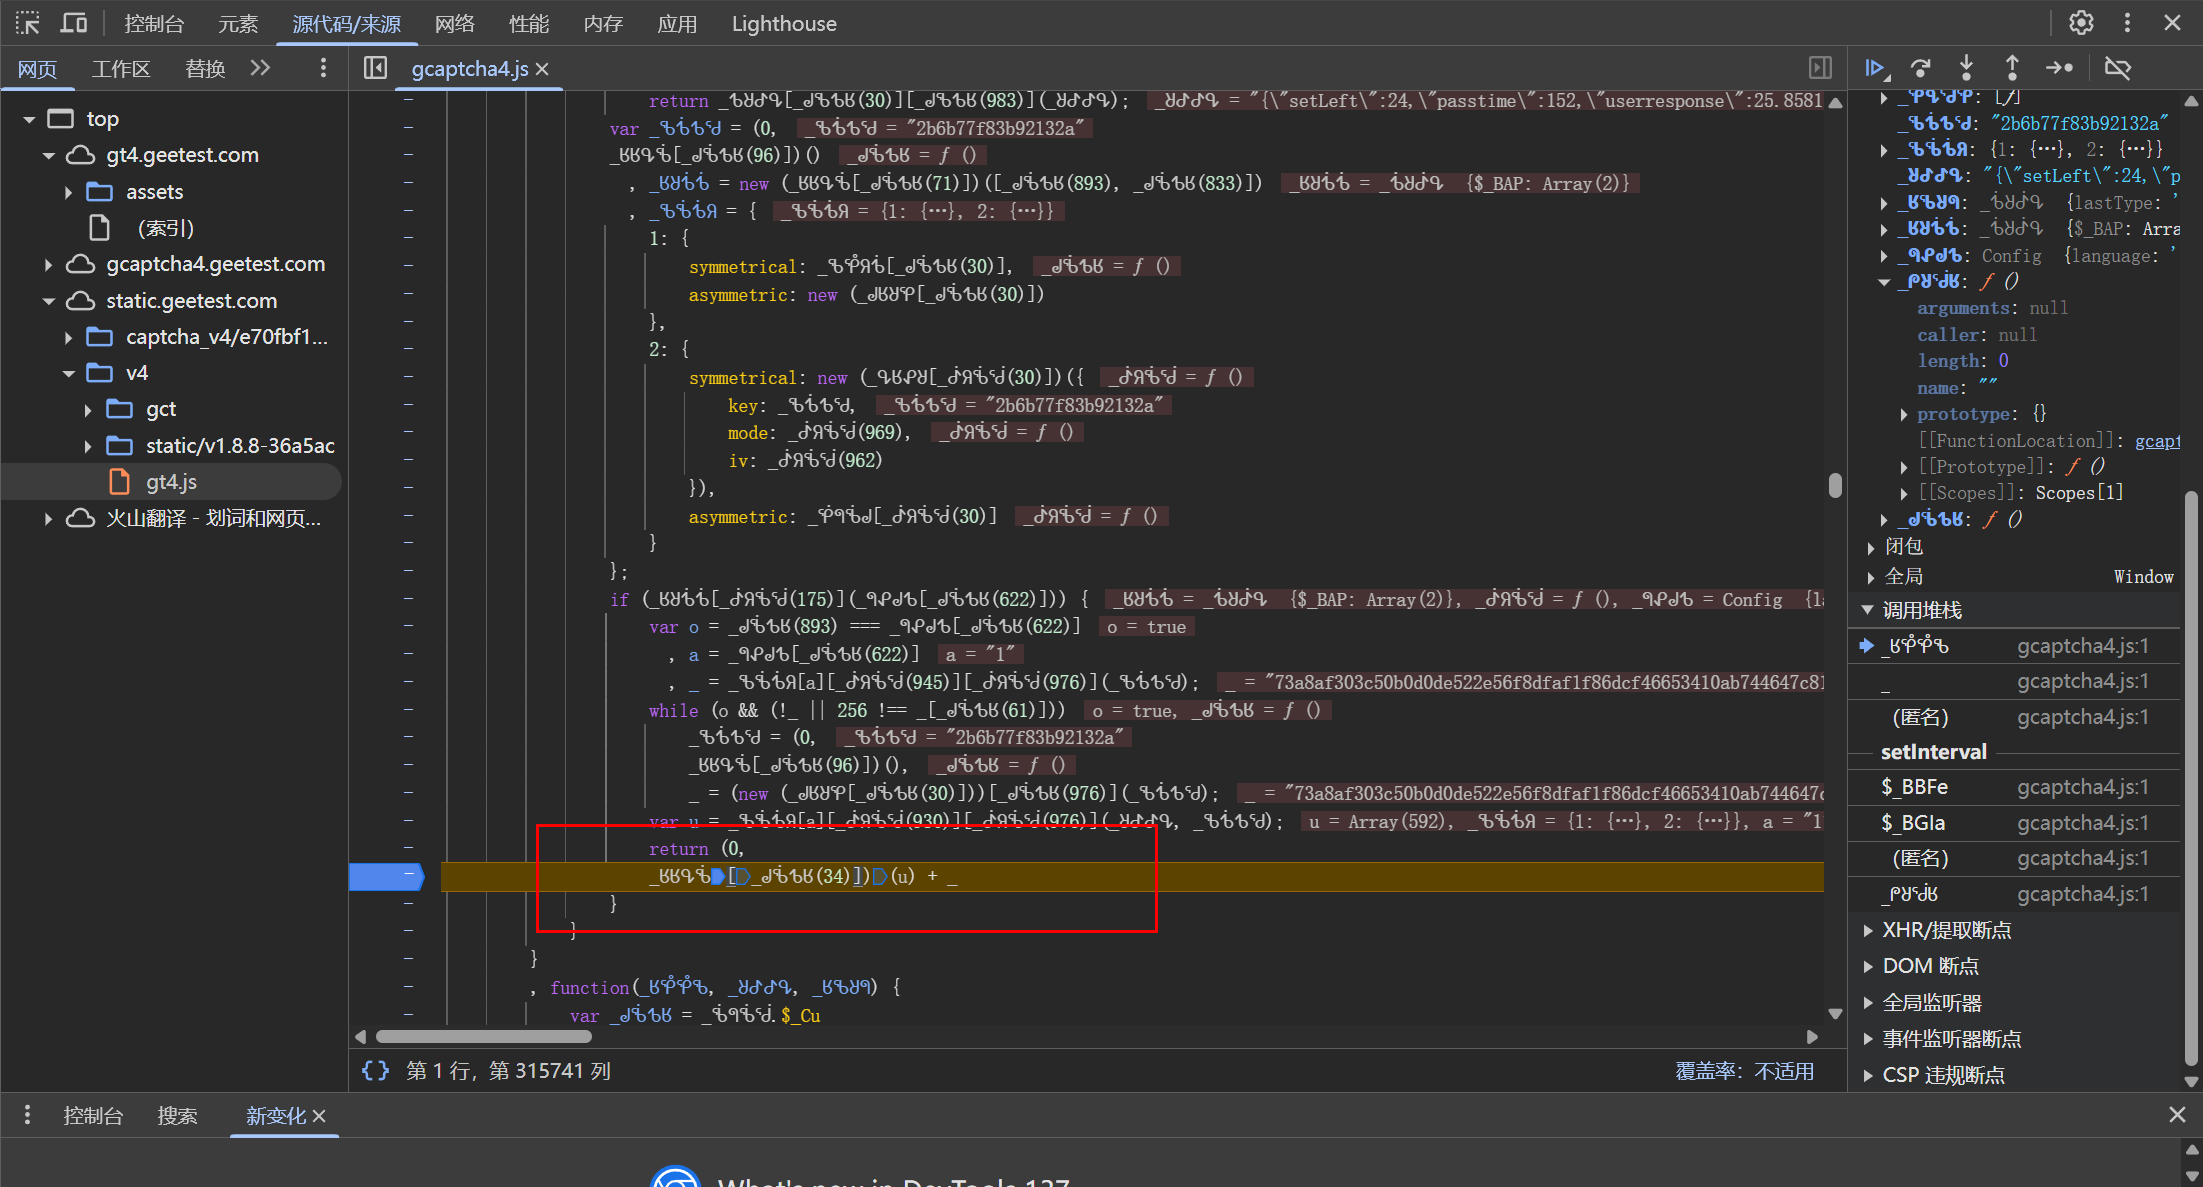This screenshot has height=1187, width=2203.
Task: Toggle device toolbar emulation icon
Action: 74,23
